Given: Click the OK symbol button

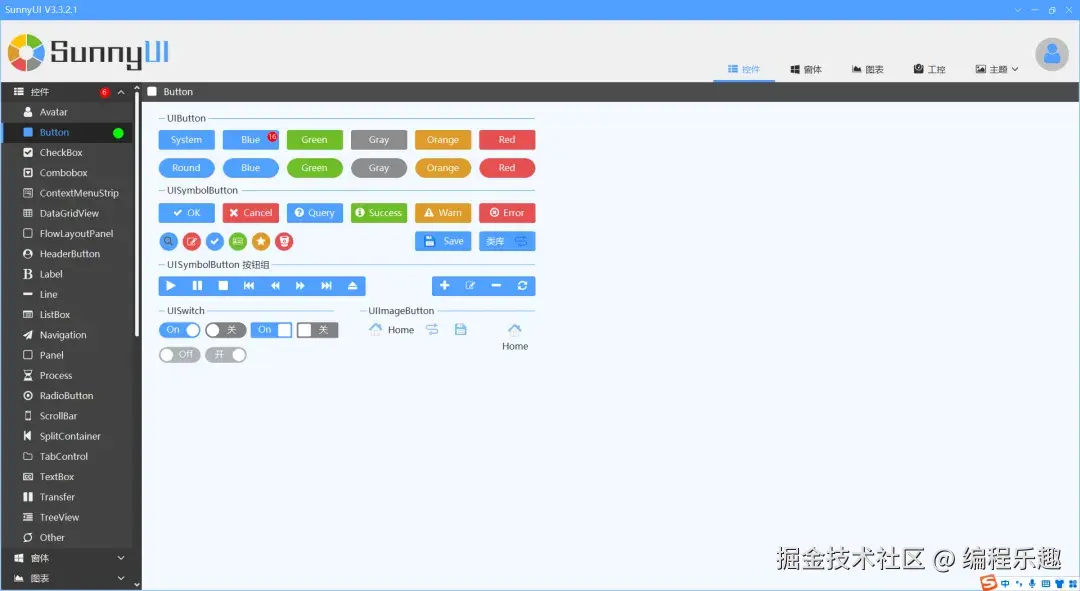Looking at the screenshot, I should [x=187, y=213].
